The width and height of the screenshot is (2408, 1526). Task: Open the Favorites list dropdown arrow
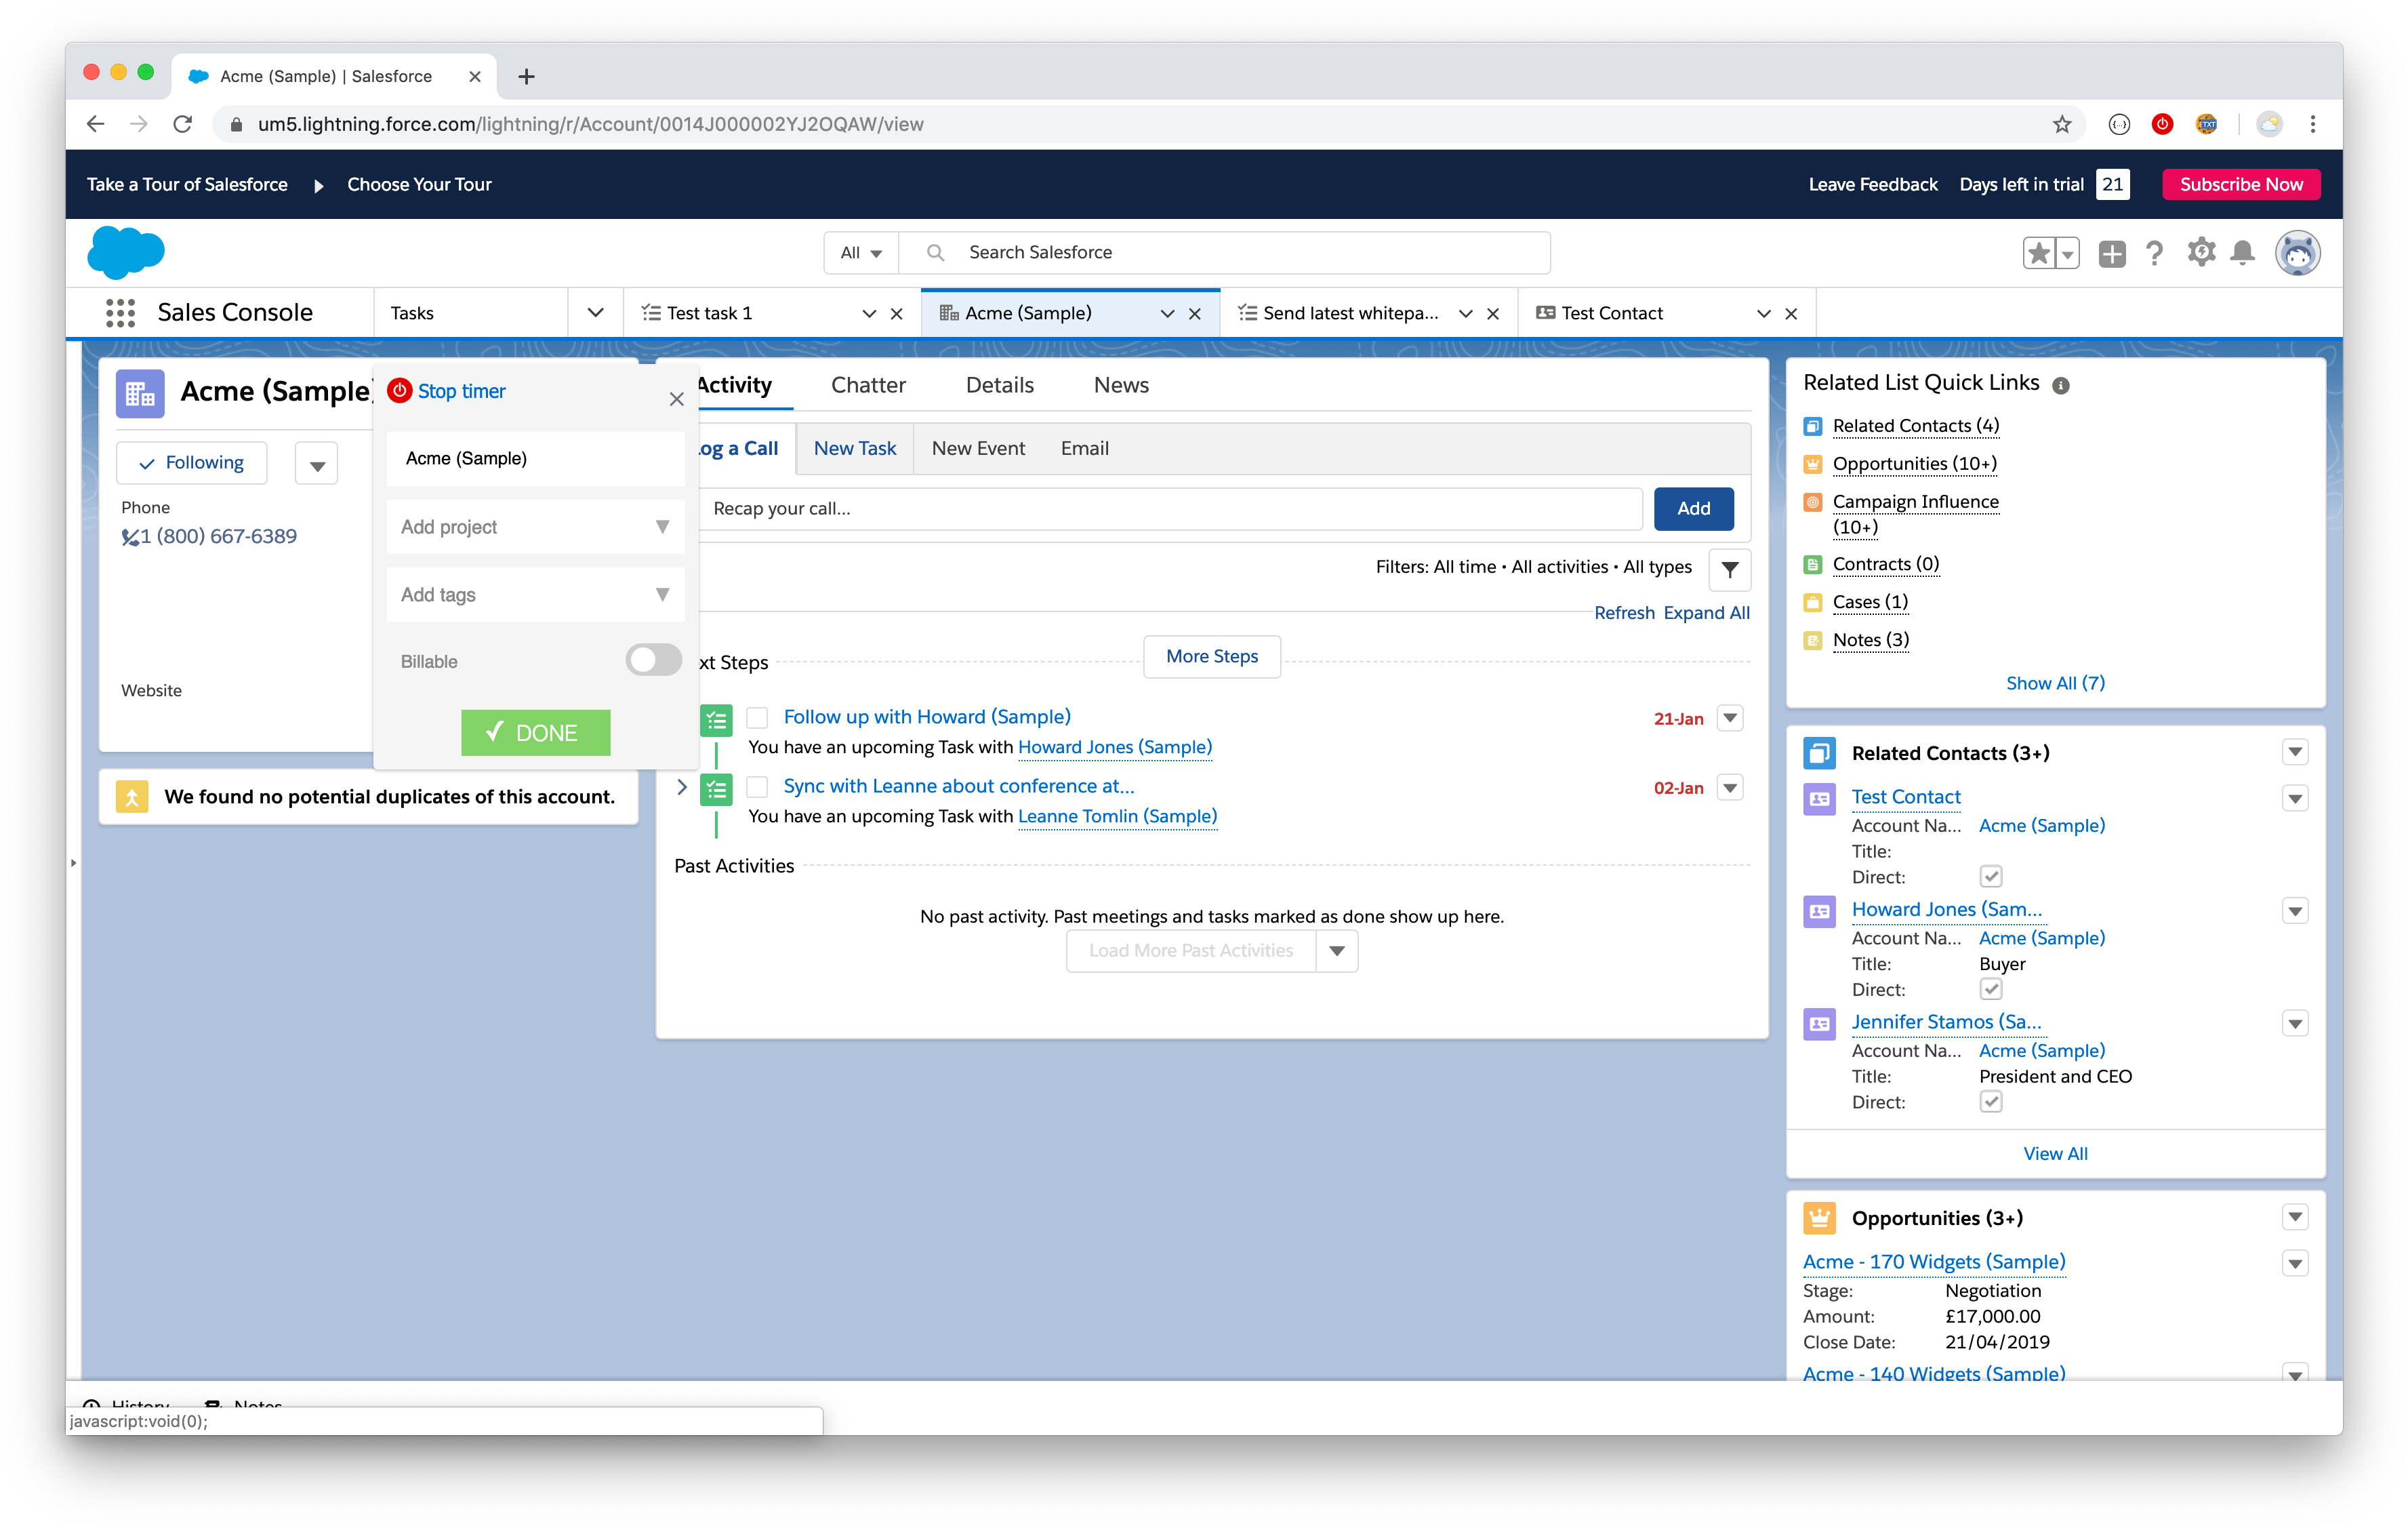[2067, 254]
